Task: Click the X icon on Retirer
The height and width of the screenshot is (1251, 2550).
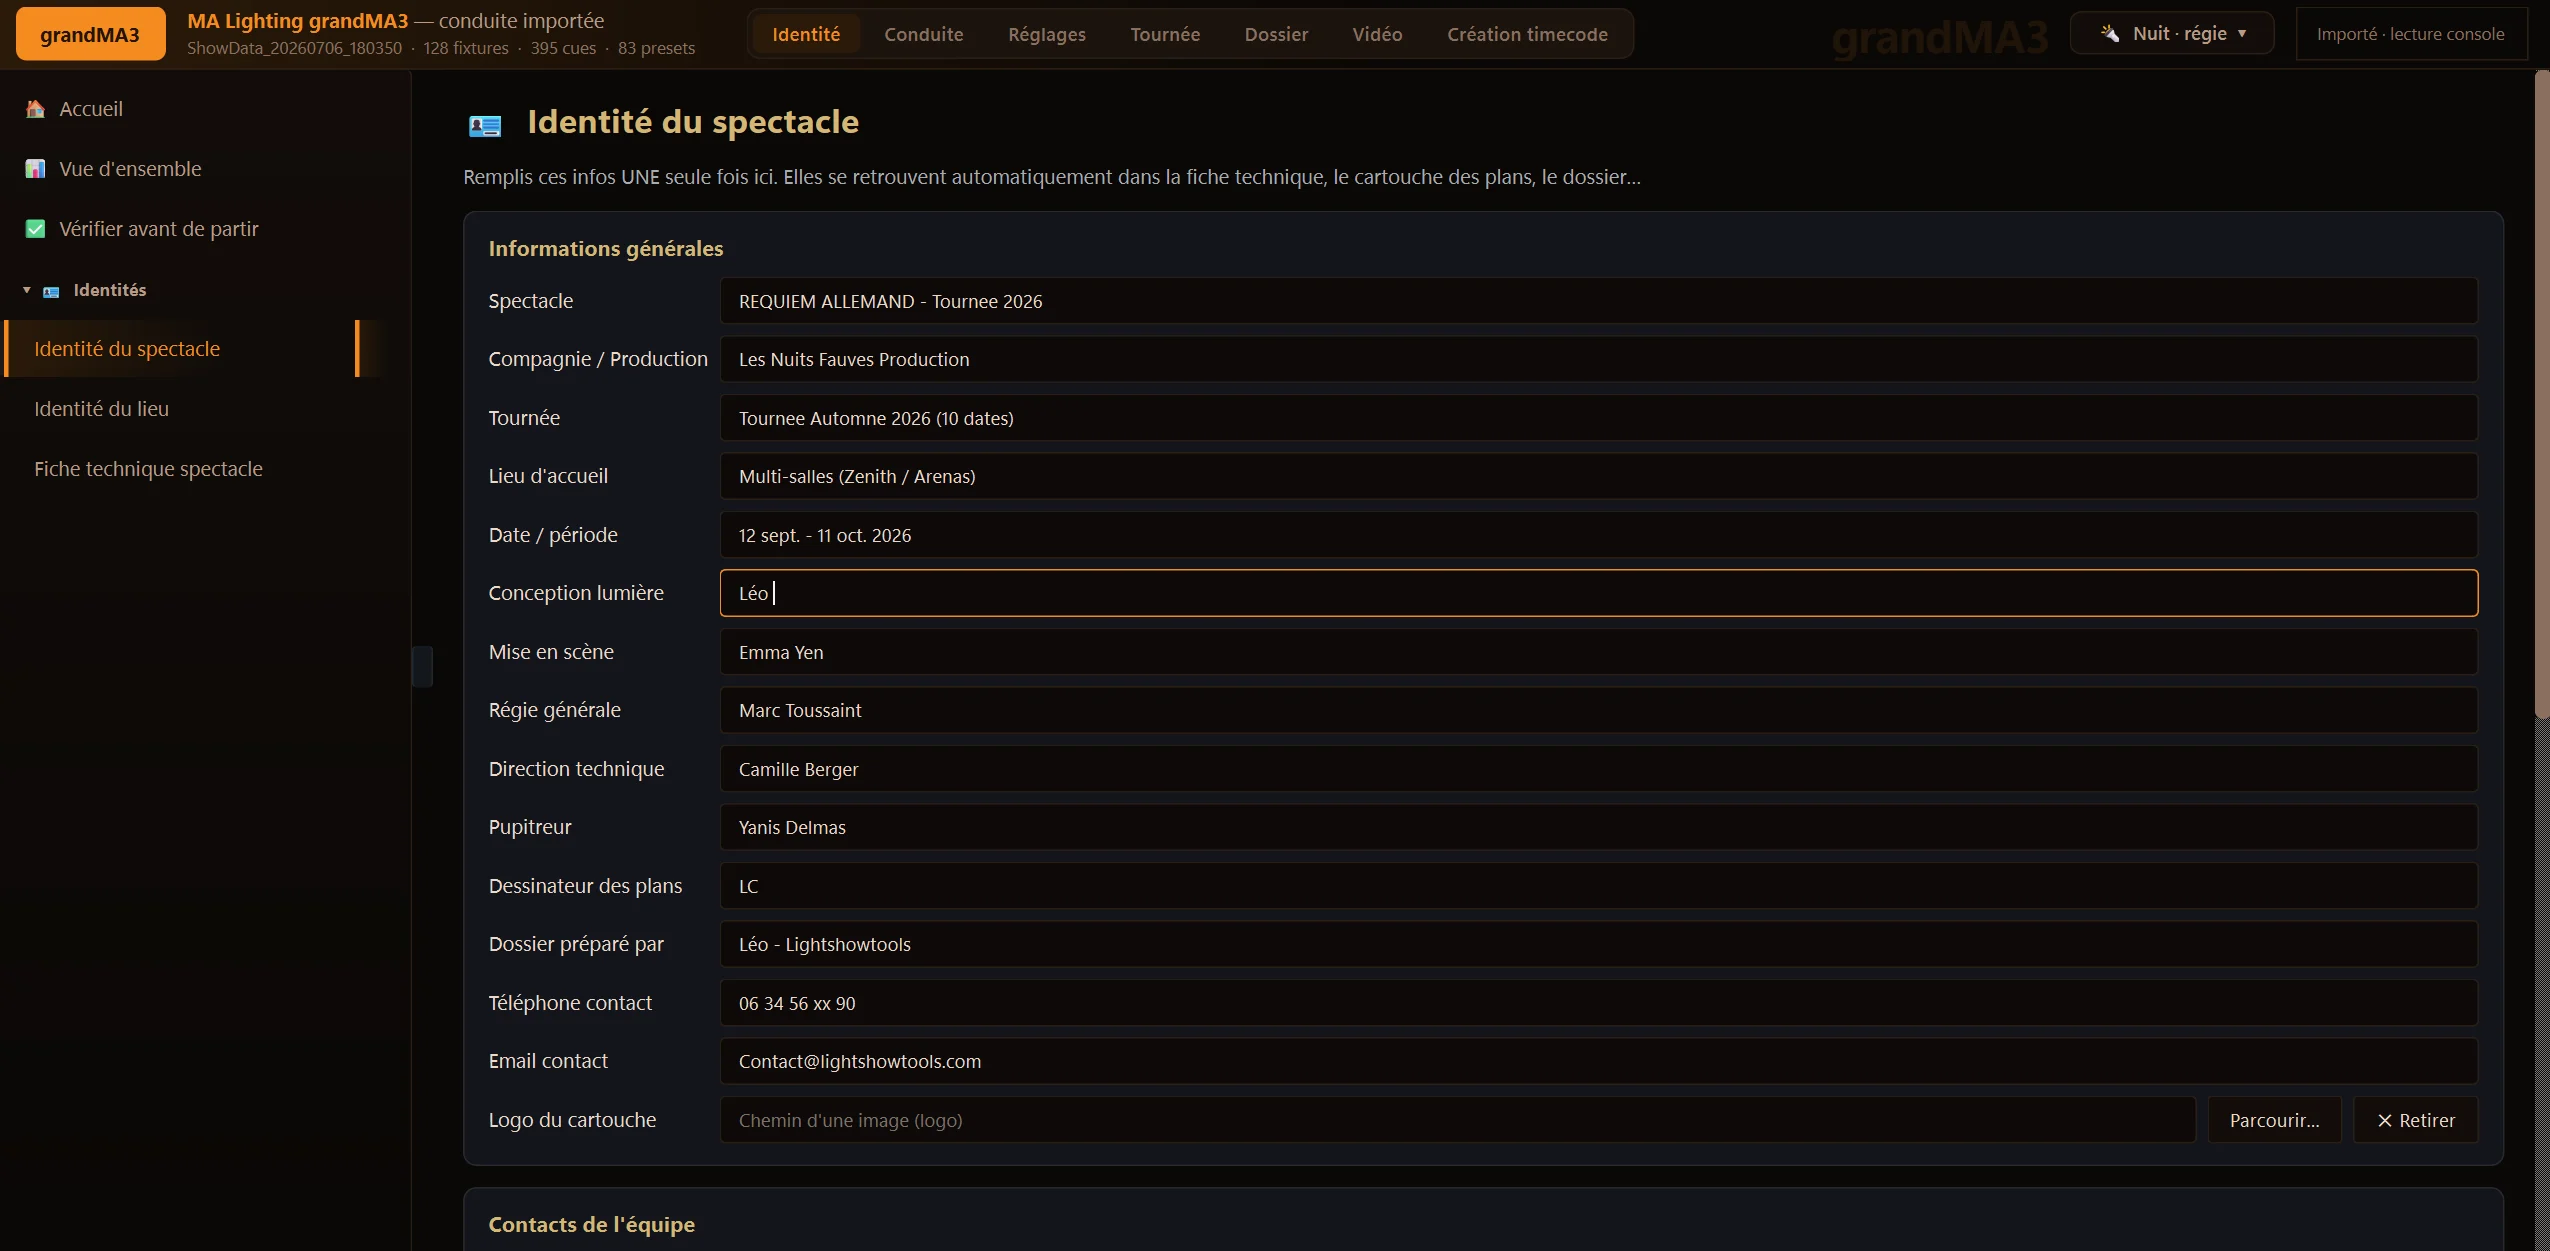Action: coord(2385,1121)
